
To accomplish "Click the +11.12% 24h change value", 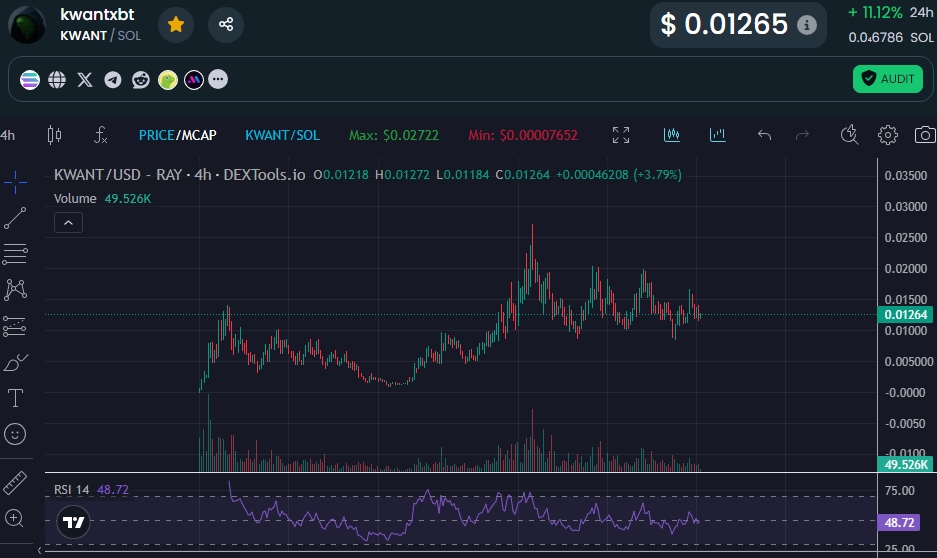I will tap(875, 13).
